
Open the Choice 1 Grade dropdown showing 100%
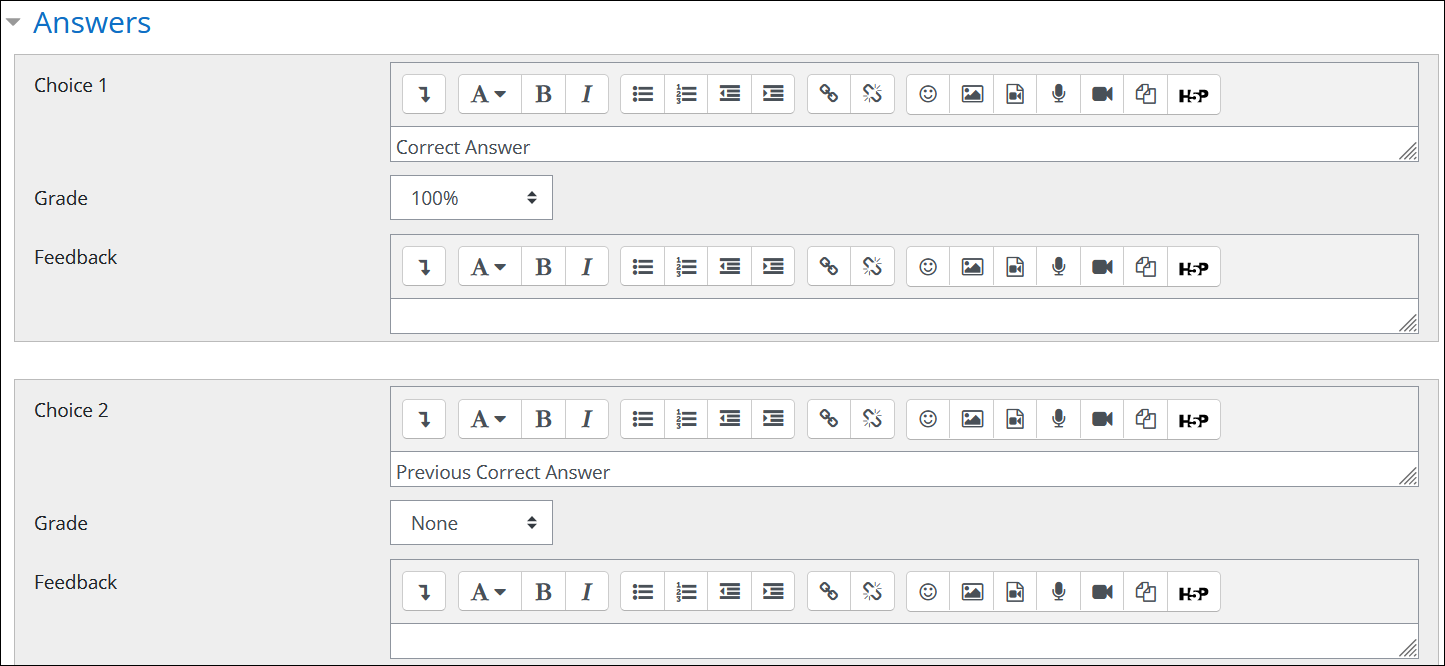(471, 198)
